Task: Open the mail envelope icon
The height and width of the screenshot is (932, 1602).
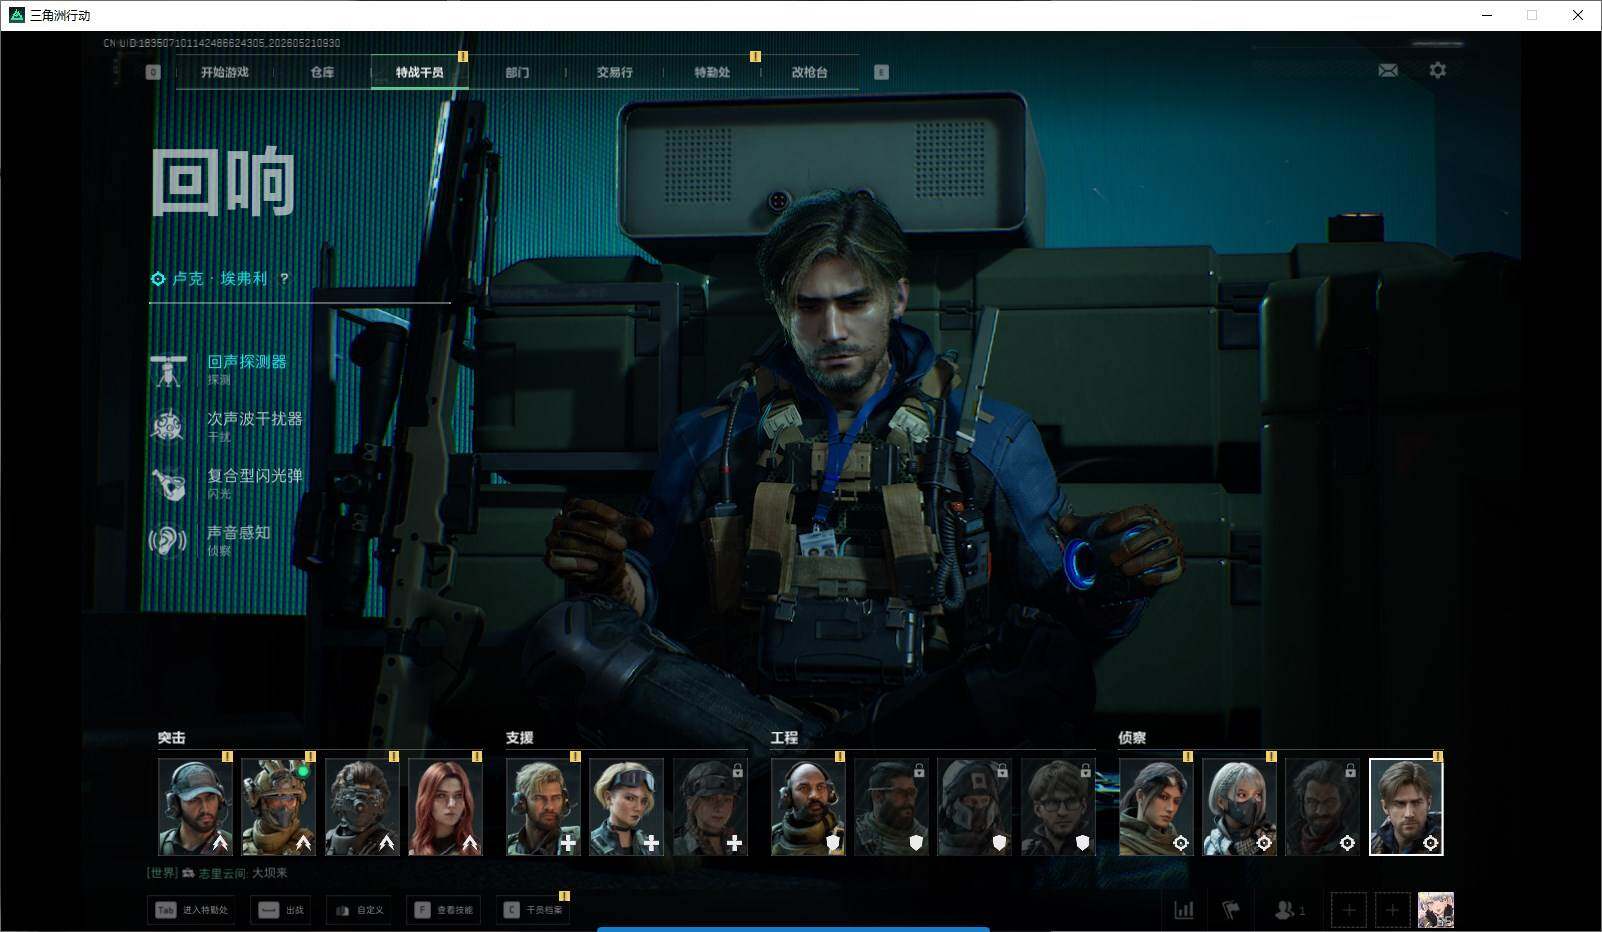Action: [x=1388, y=70]
